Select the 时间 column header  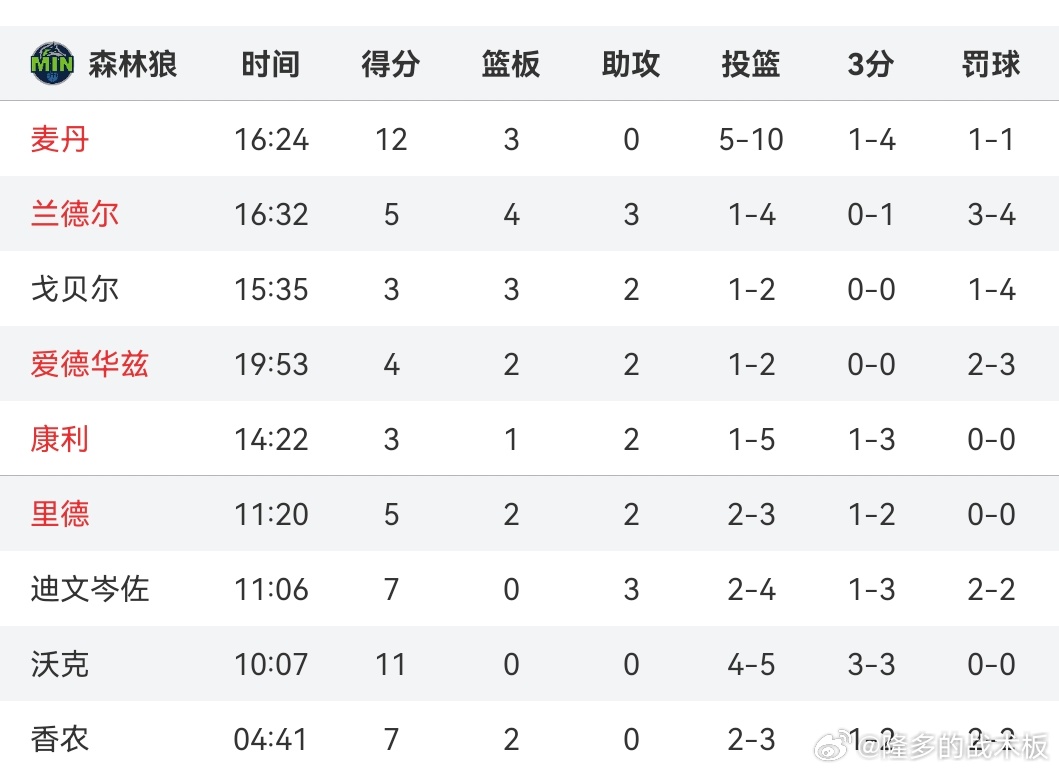tap(271, 64)
